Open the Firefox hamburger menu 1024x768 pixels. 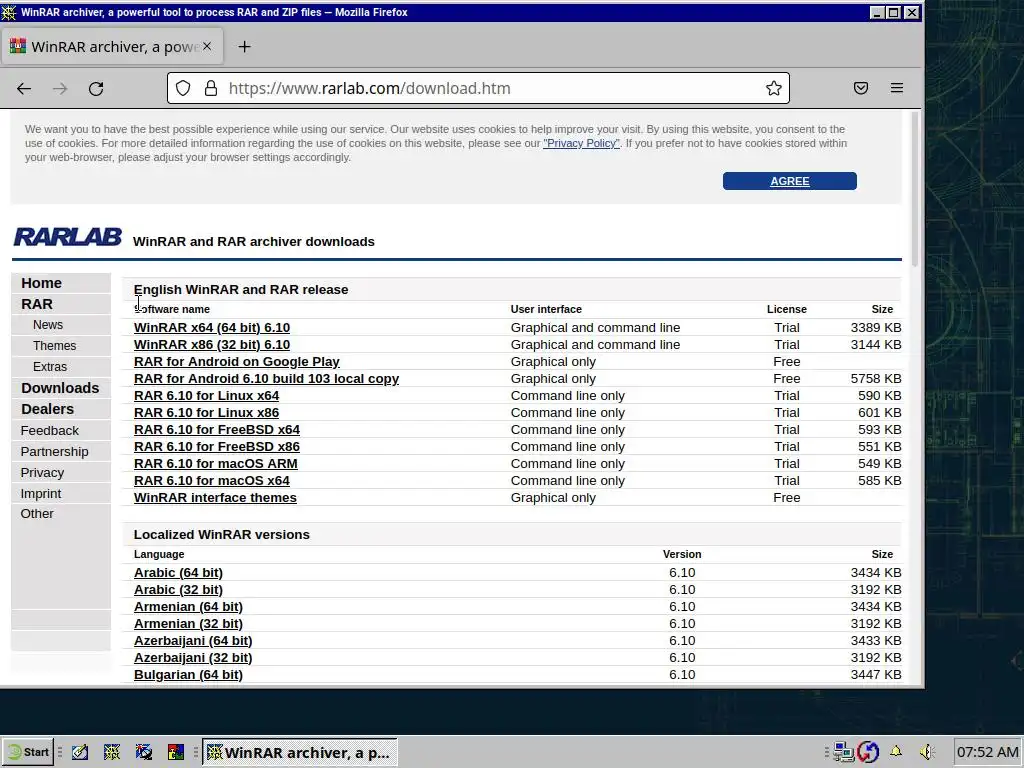coord(897,88)
